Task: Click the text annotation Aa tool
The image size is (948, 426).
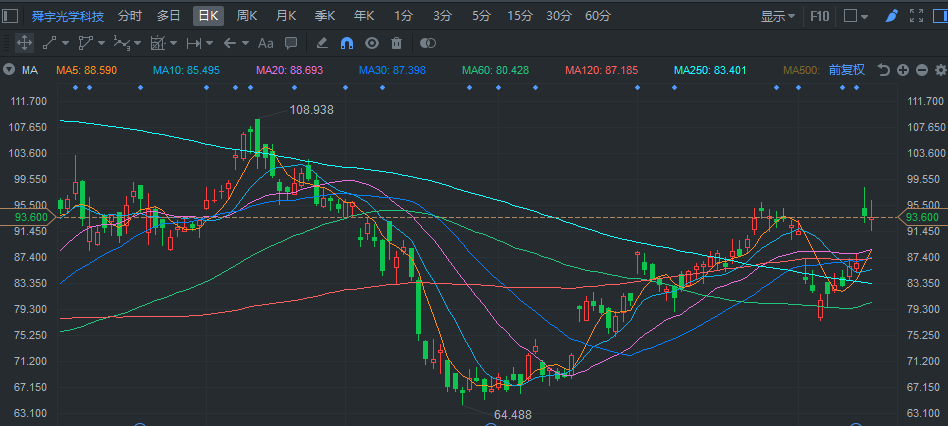Action: tap(265, 43)
